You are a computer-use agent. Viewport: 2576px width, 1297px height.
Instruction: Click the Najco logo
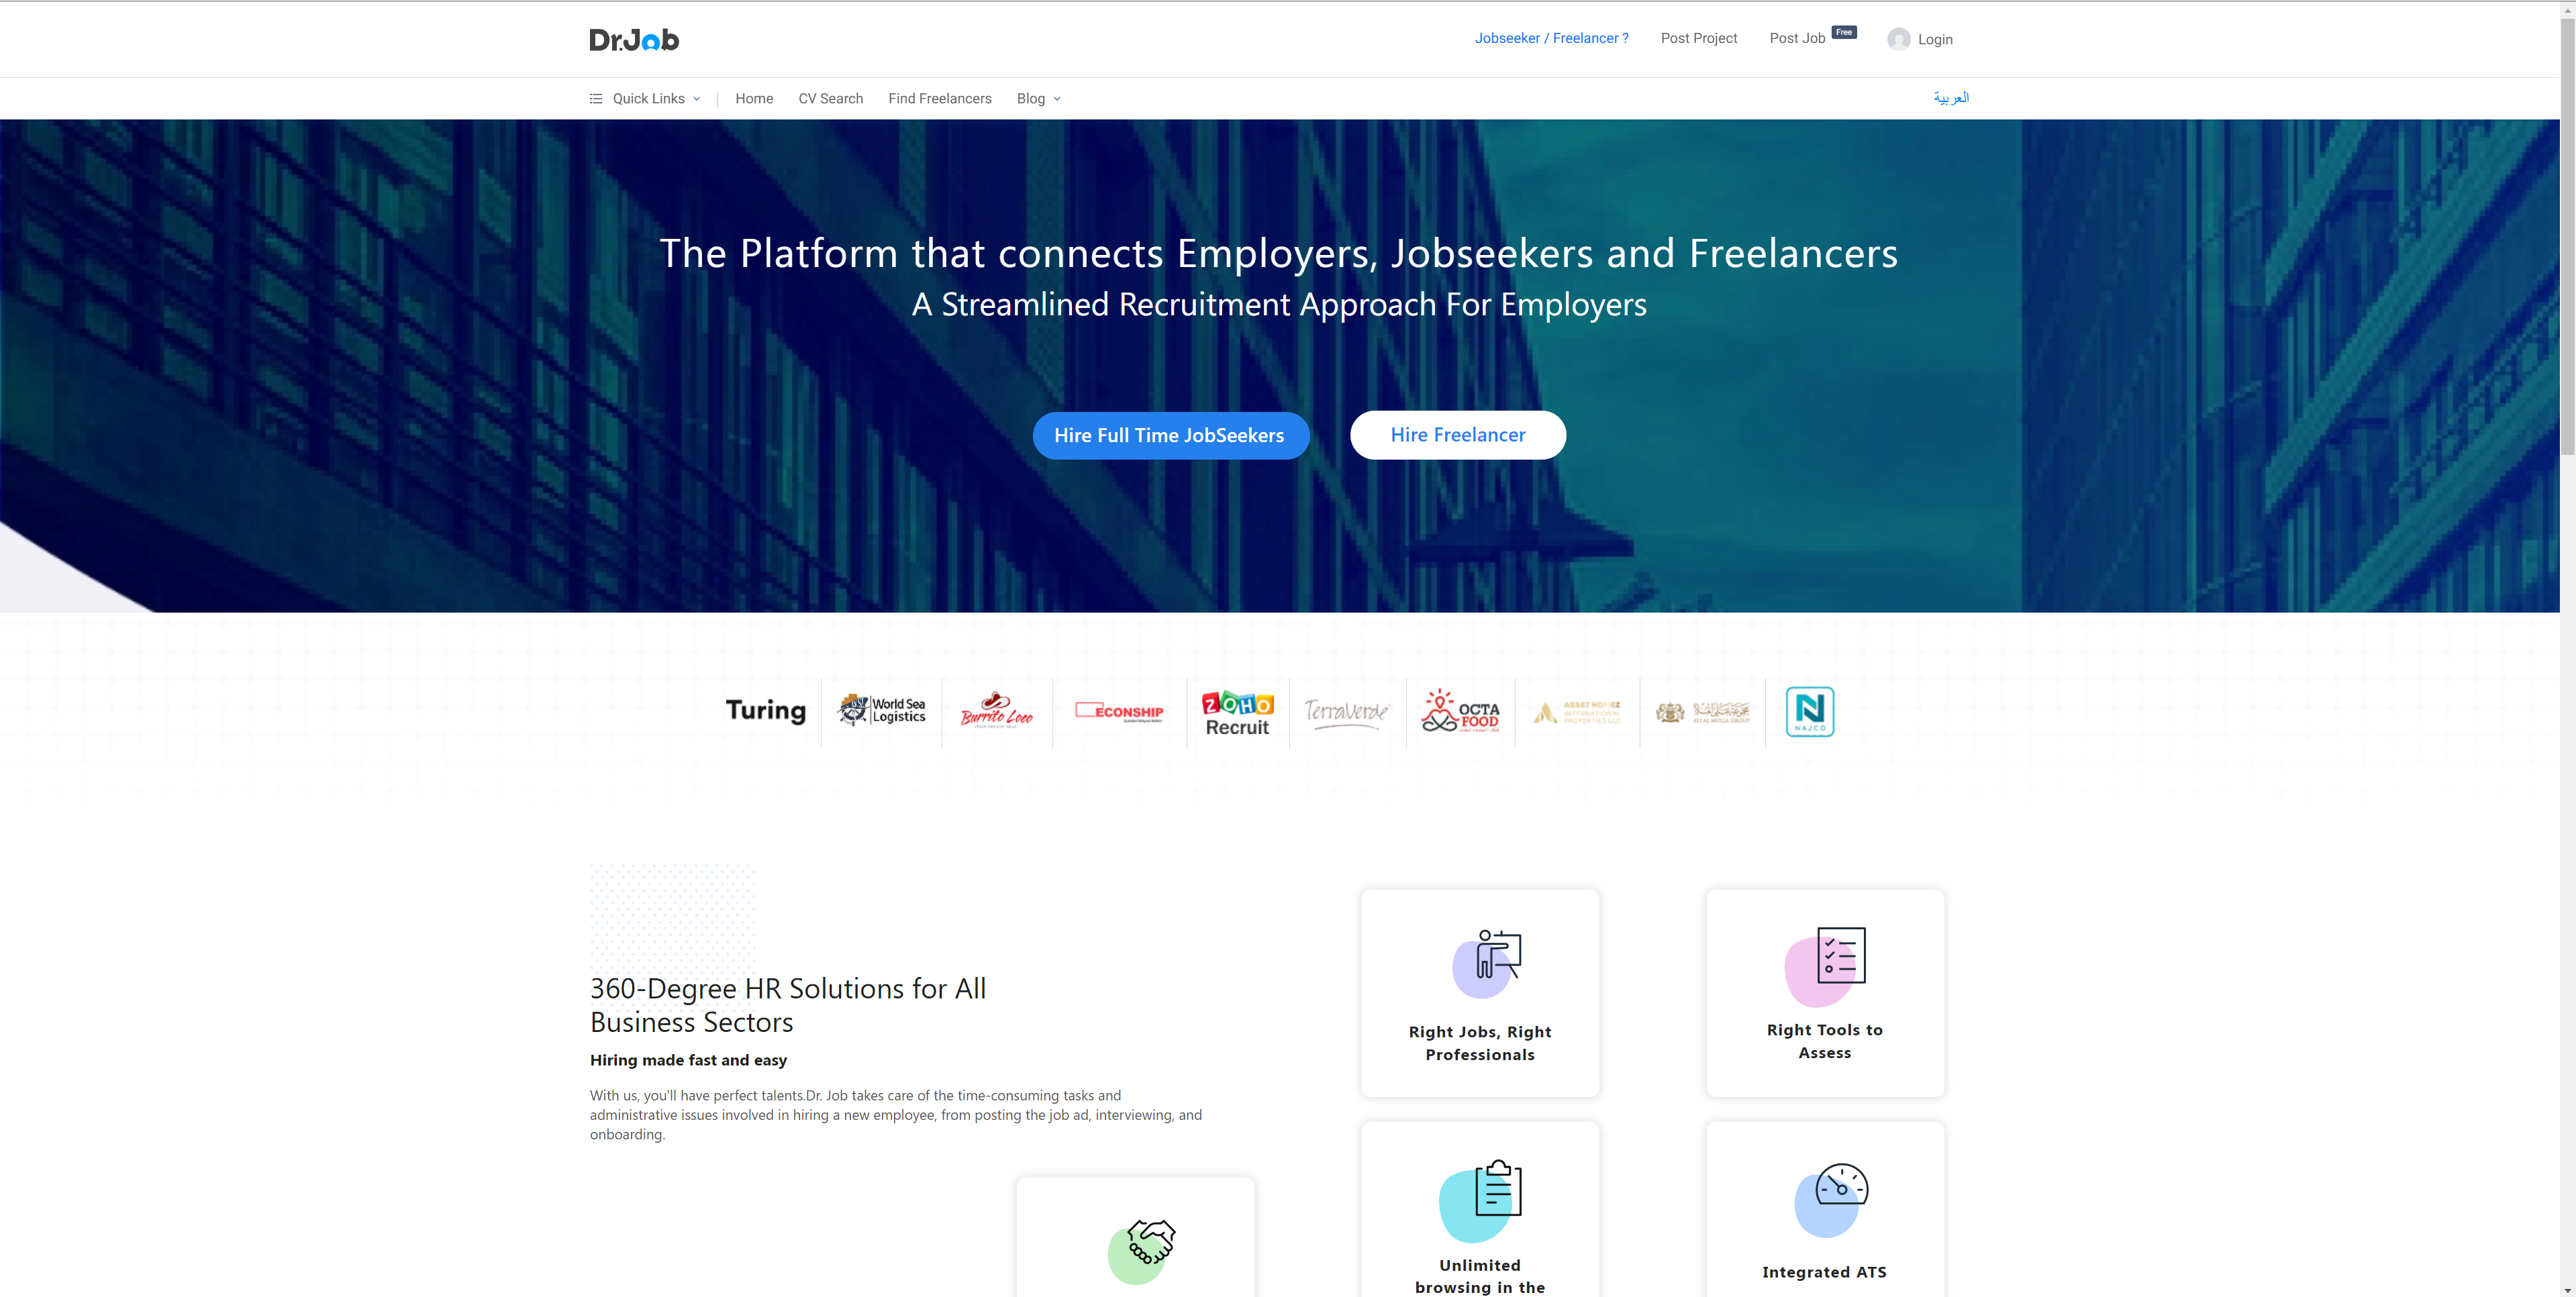click(x=1809, y=711)
